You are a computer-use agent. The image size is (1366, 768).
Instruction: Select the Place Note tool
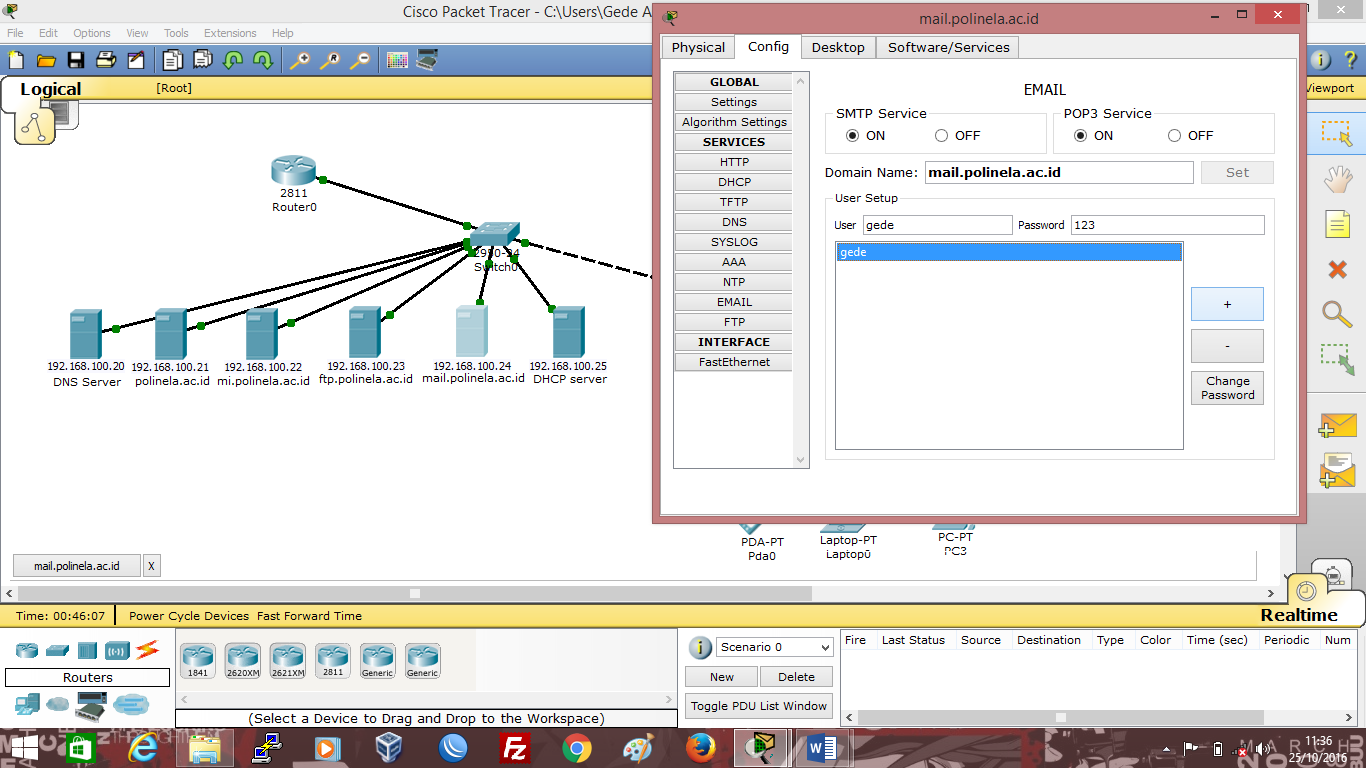[x=1337, y=224]
